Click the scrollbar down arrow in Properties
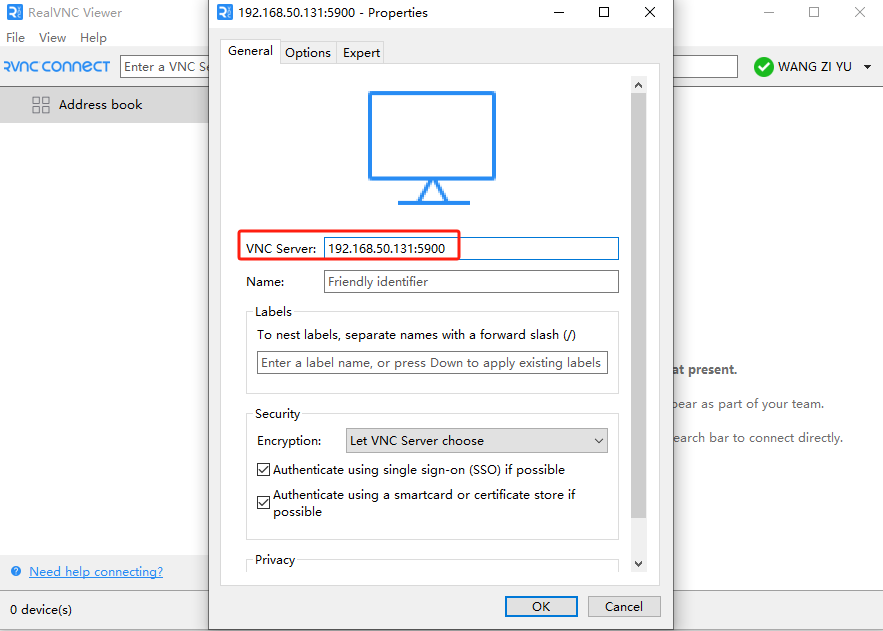Viewport: 883px width, 631px height. coord(638,563)
